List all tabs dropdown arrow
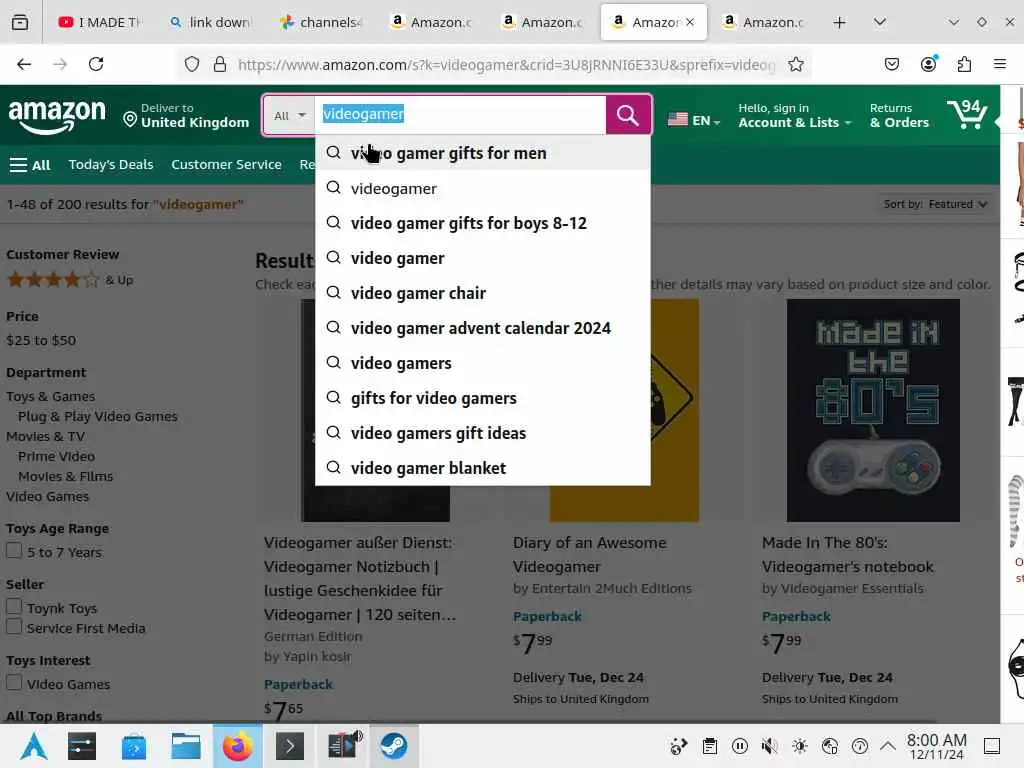 pos(880,22)
